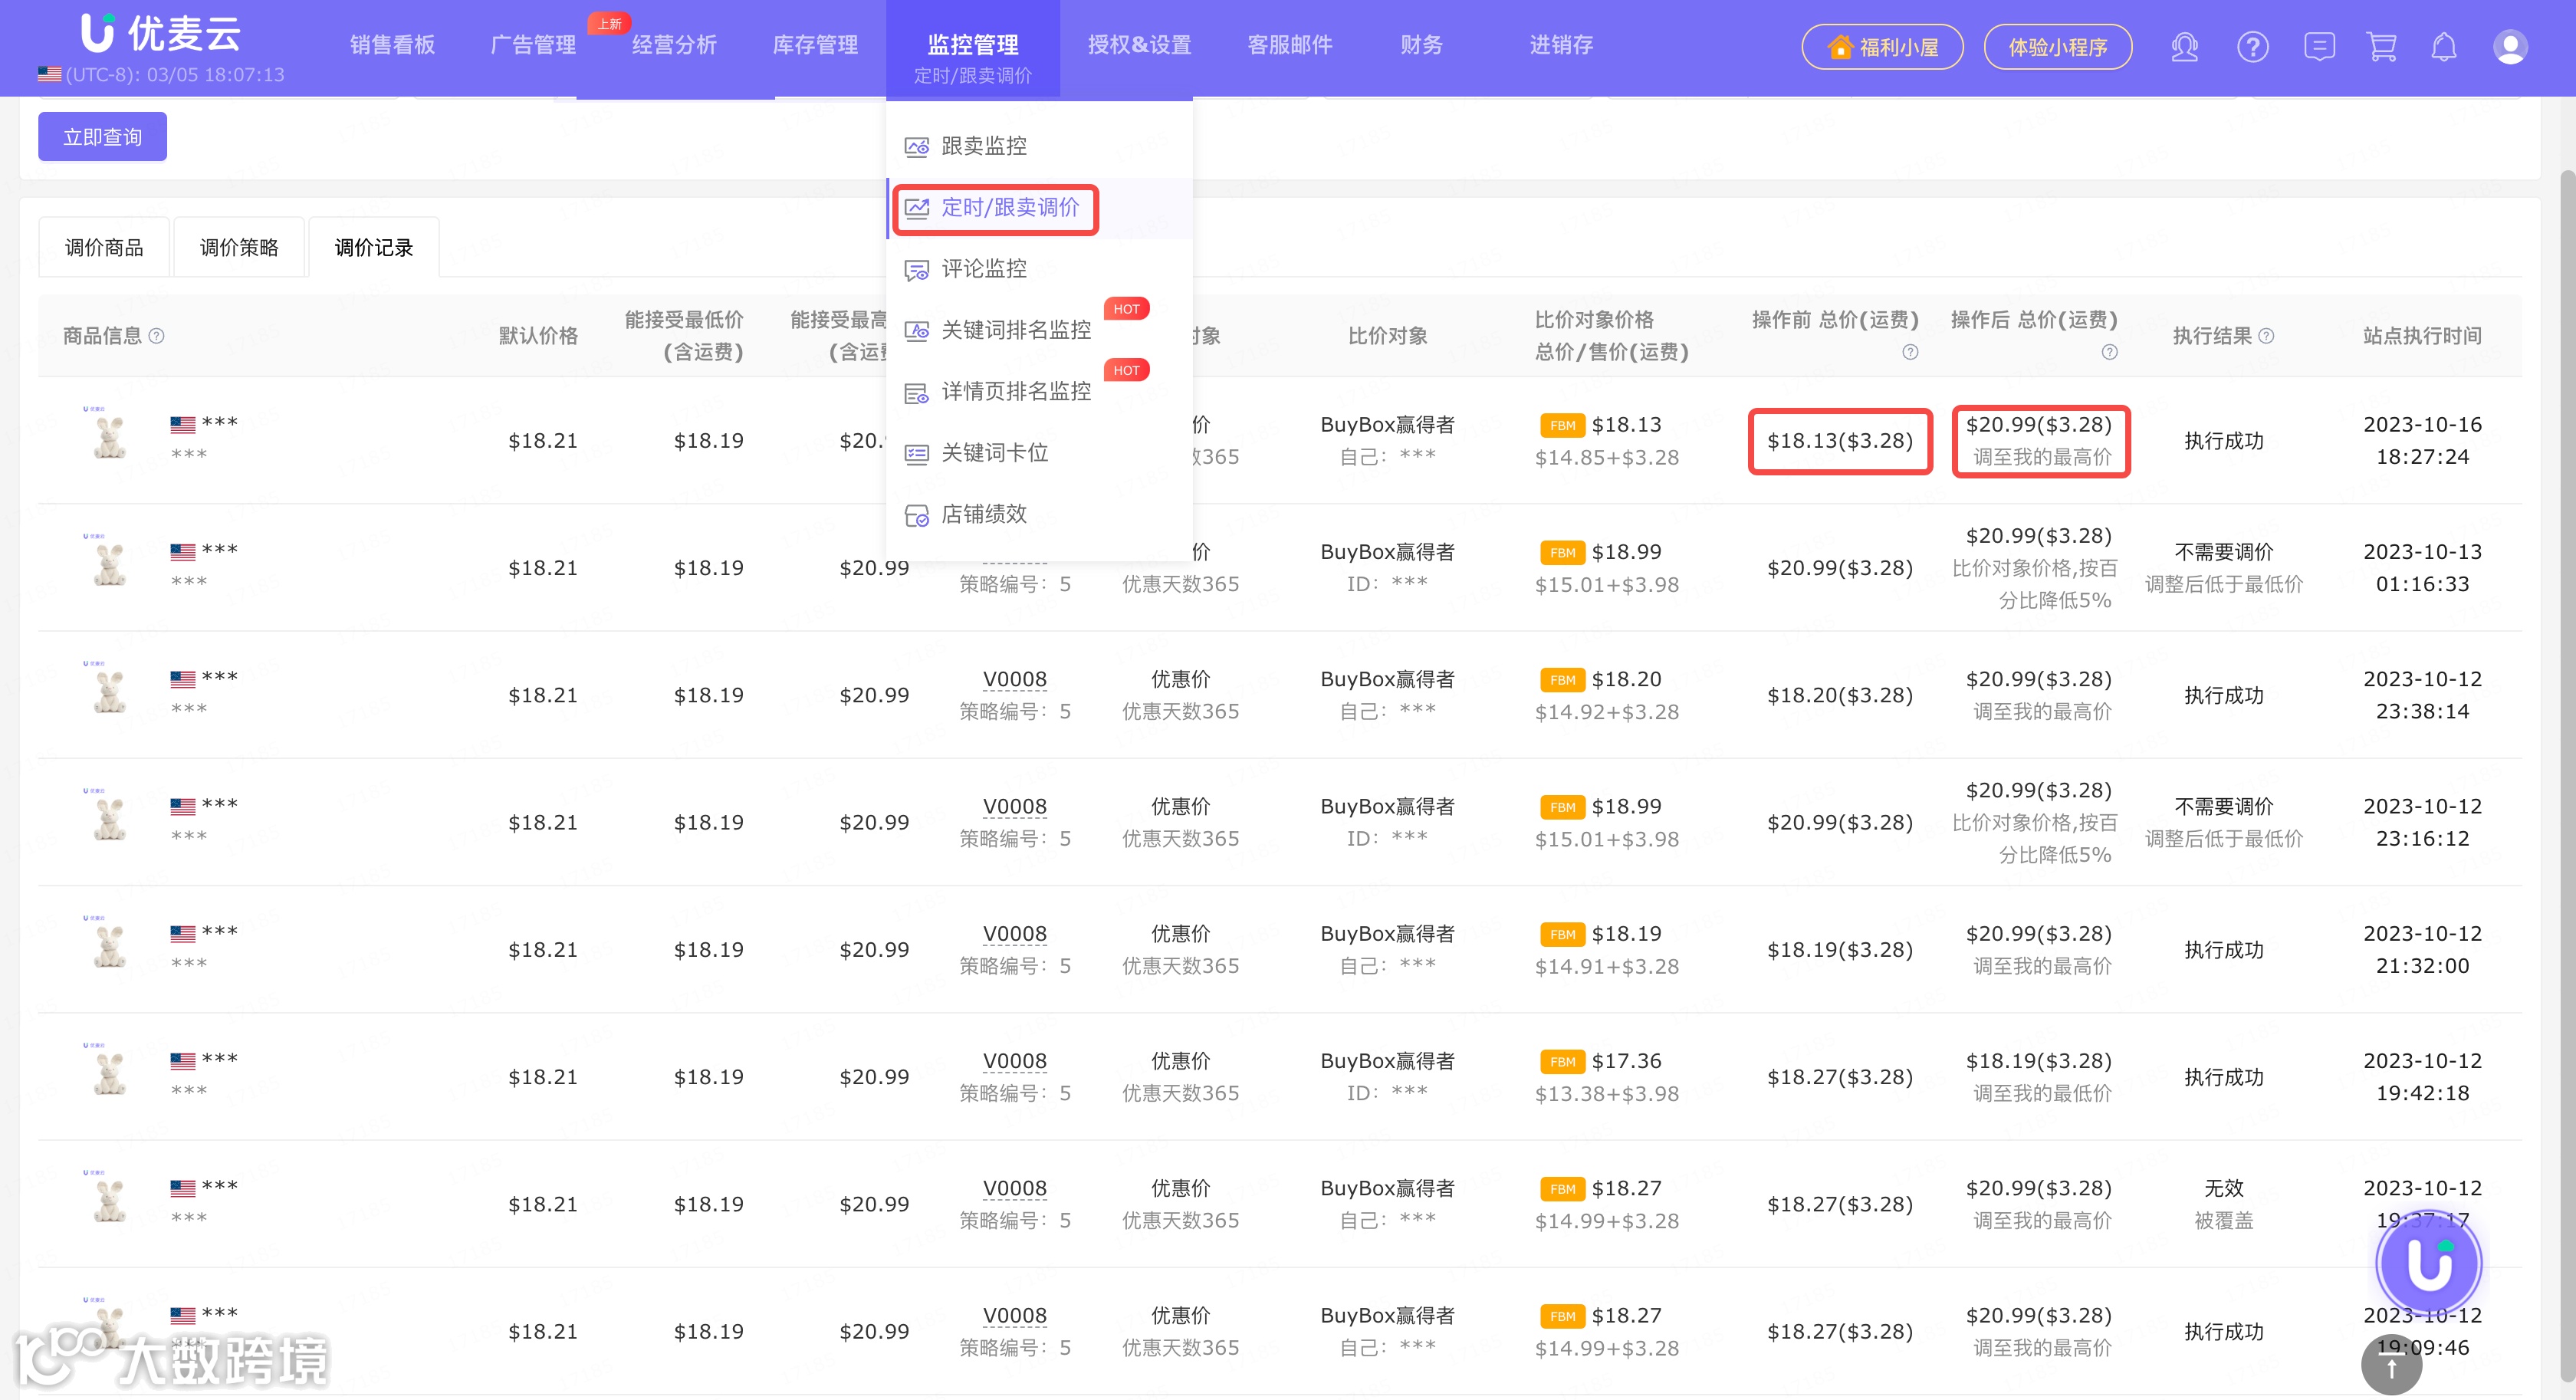2576x1400 pixels.
Task: Switch to the 调价策略 tab
Action: click(x=239, y=247)
